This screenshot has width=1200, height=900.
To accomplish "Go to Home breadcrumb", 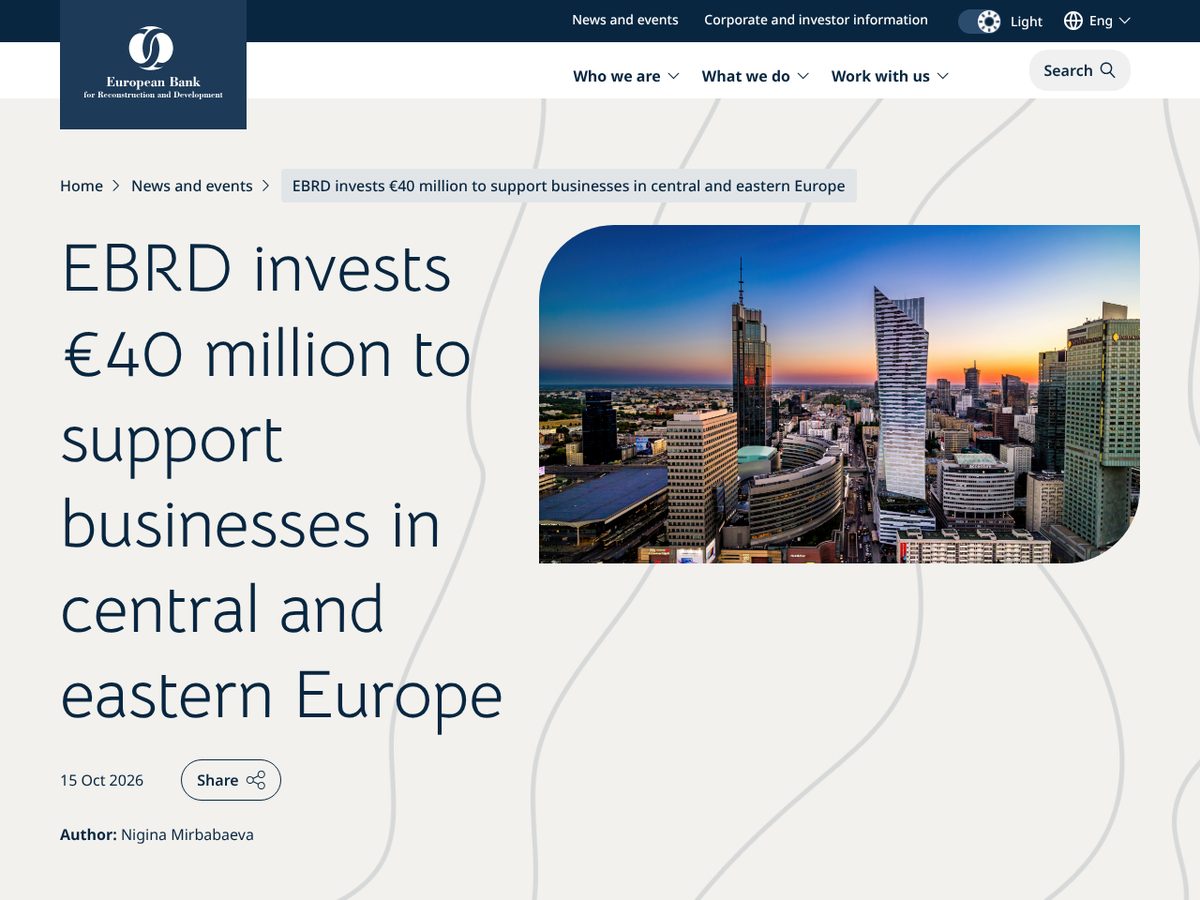I will coord(81,186).
